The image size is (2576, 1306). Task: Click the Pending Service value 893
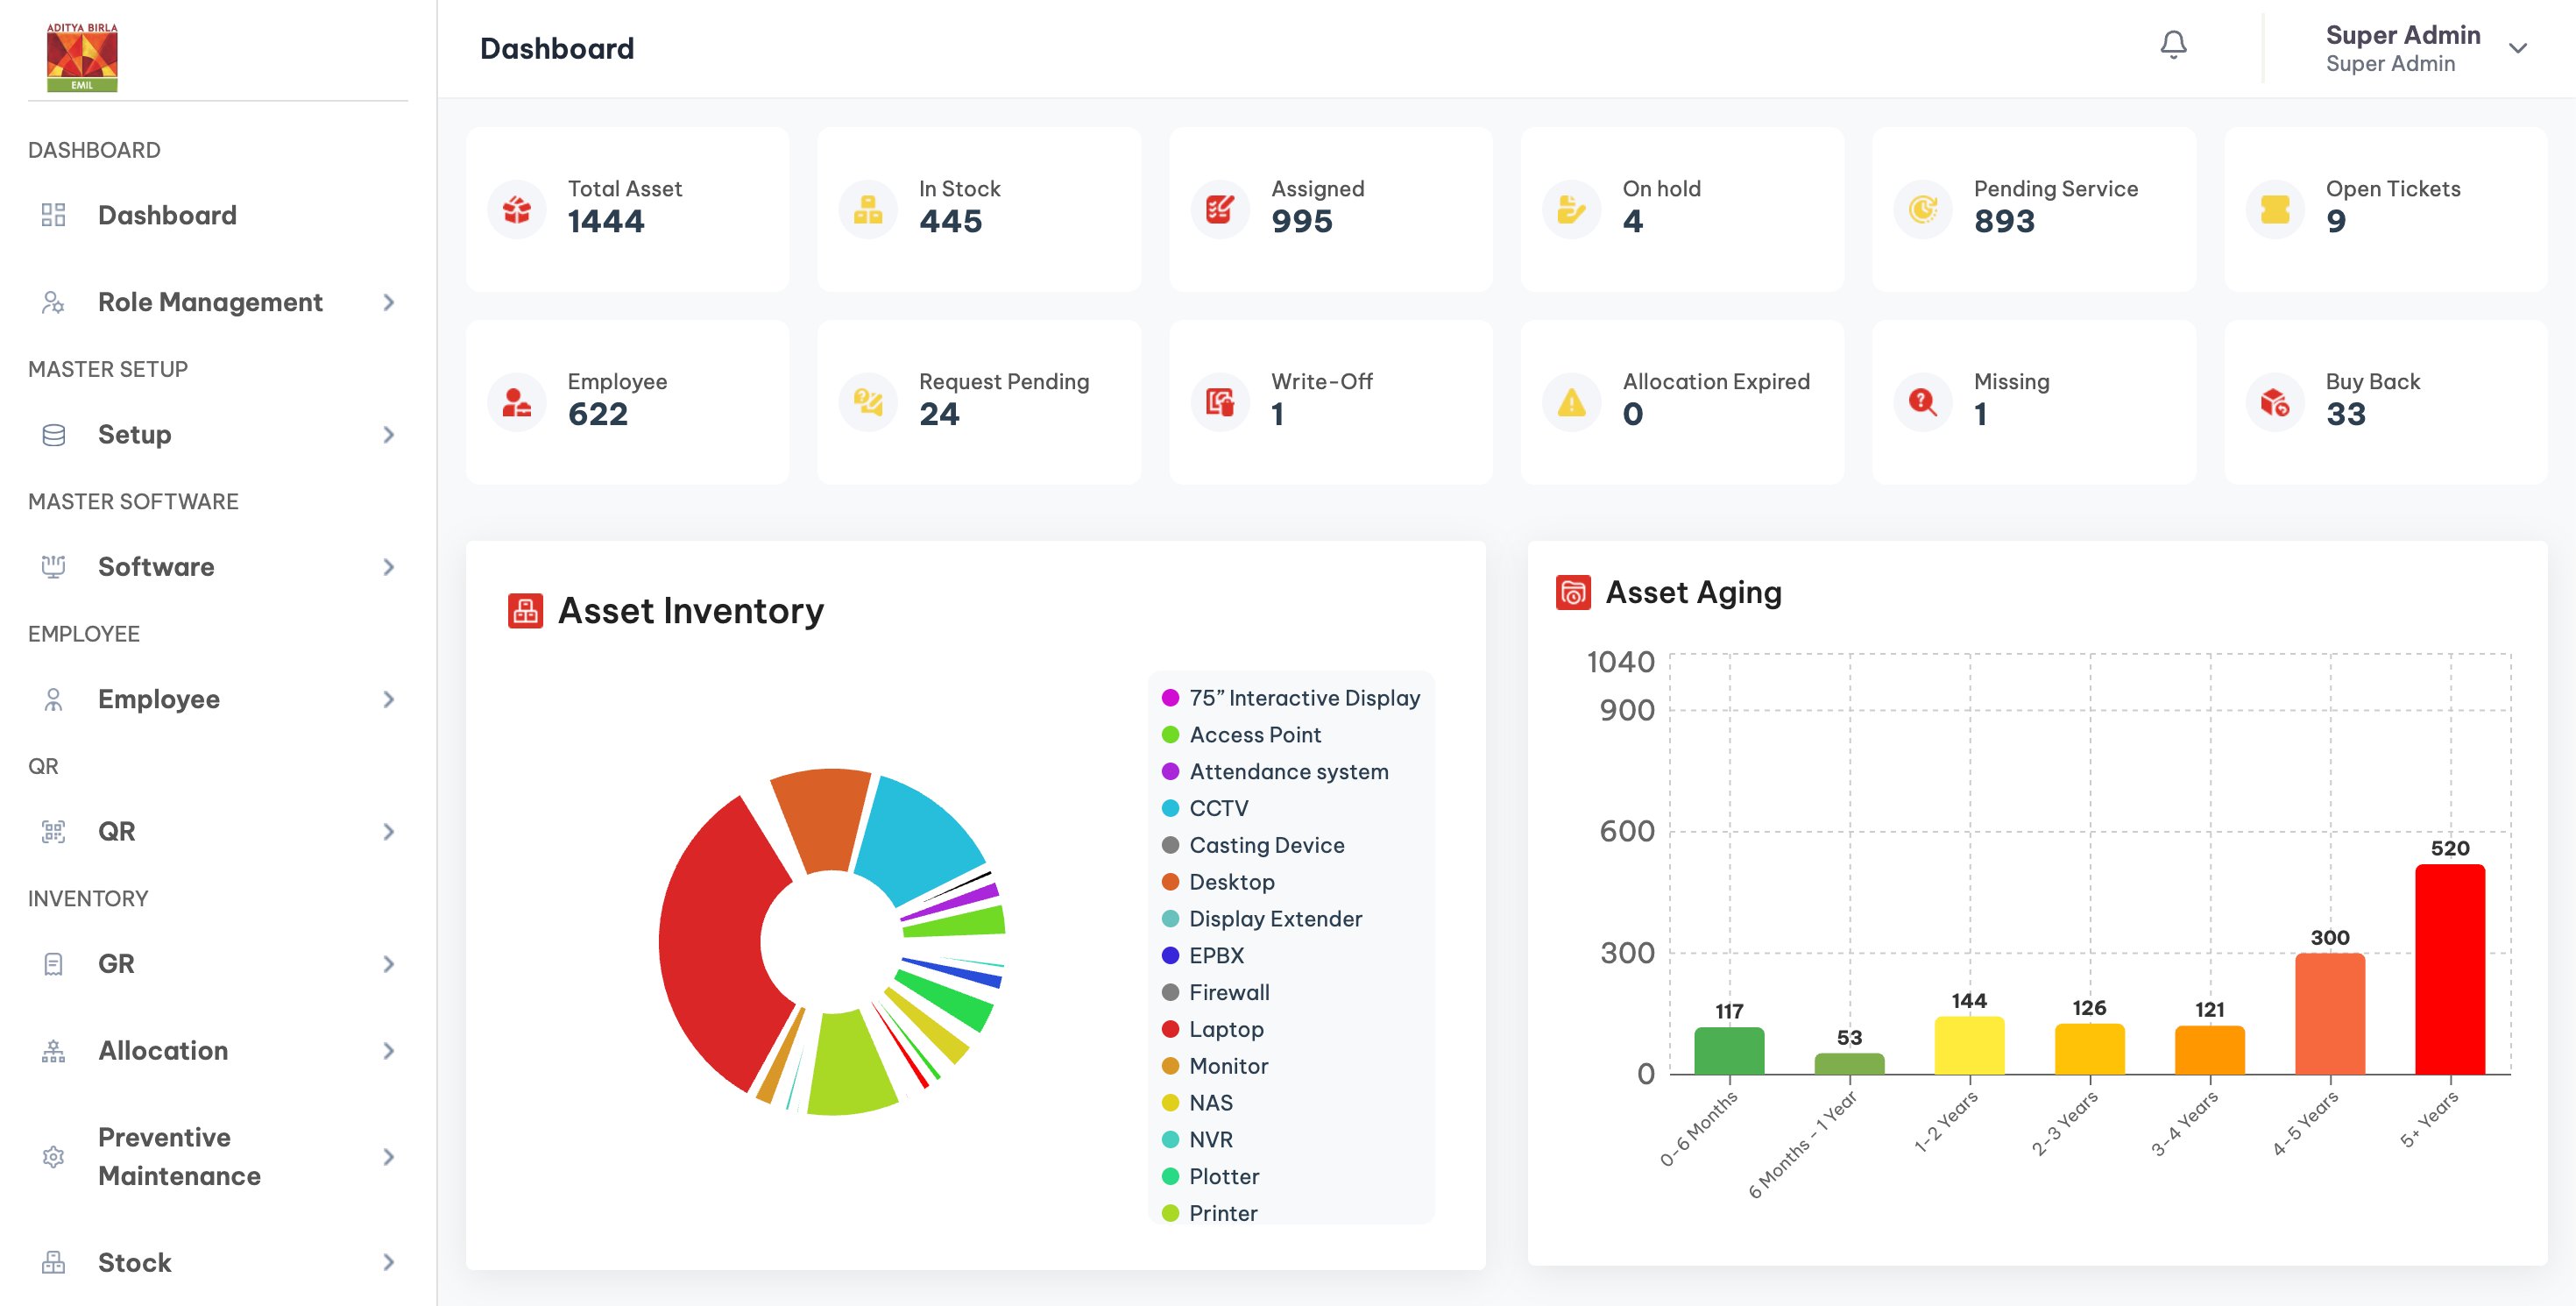[x=2004, y=221]
